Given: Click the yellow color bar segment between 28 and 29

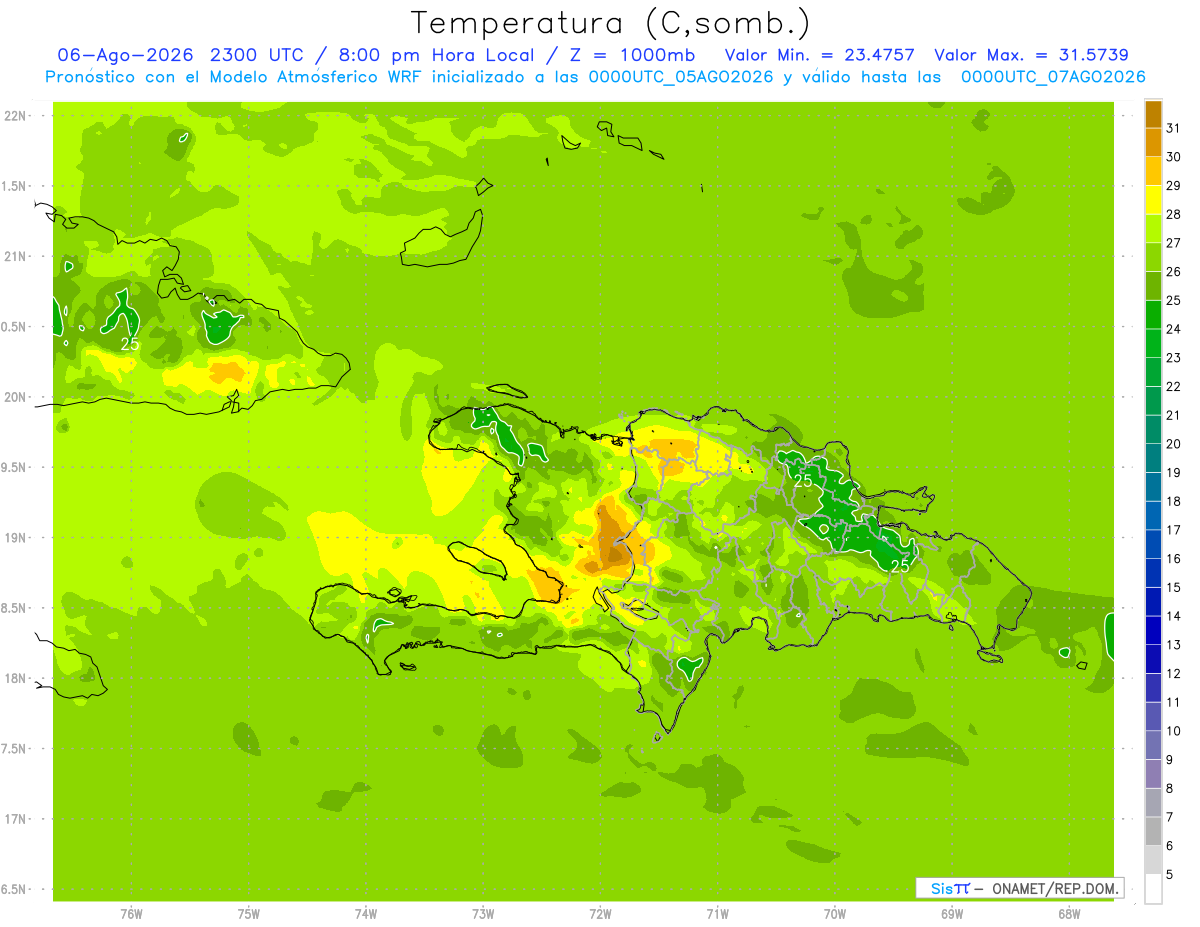Looking at the screenshot, I should [x=1153, y=200].
